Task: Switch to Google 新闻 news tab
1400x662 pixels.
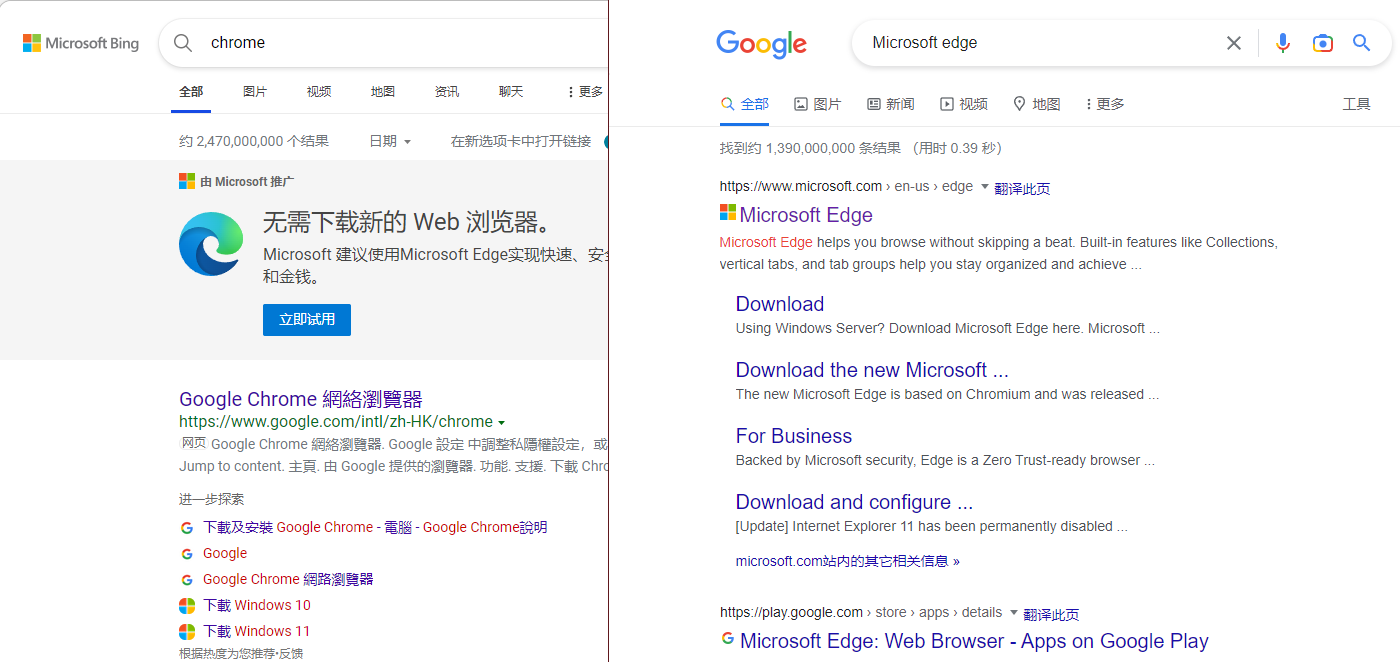Action: [x=890, y=104]
